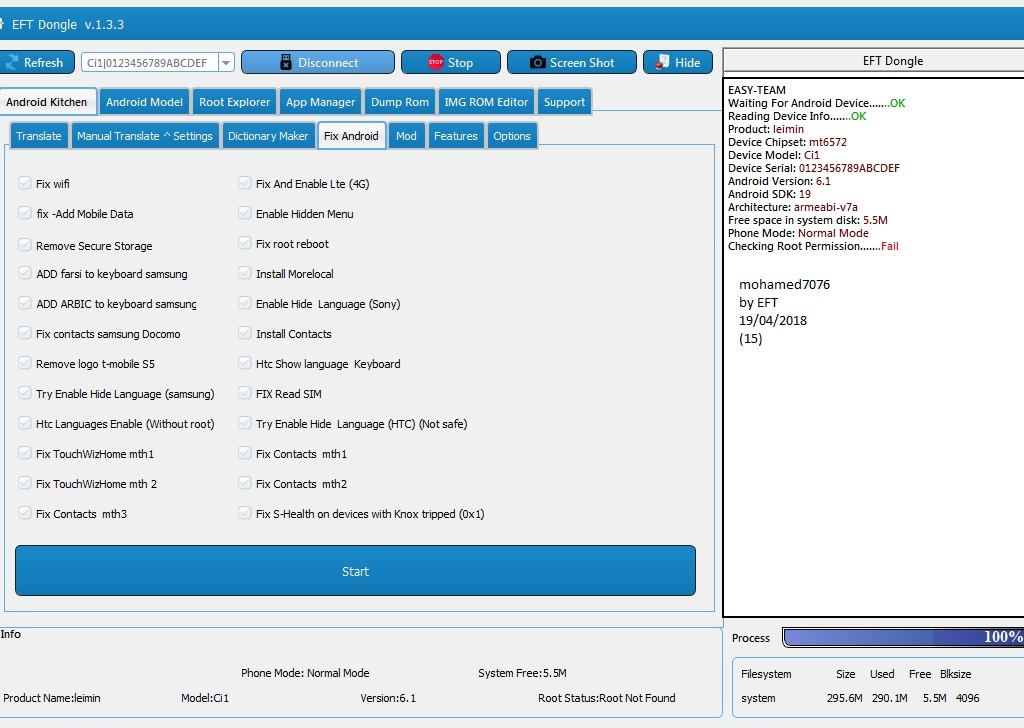The height and width of the screenshot is (728, 1024).
Task: Click the Disconnect button
Action: [x=318, y=63]
